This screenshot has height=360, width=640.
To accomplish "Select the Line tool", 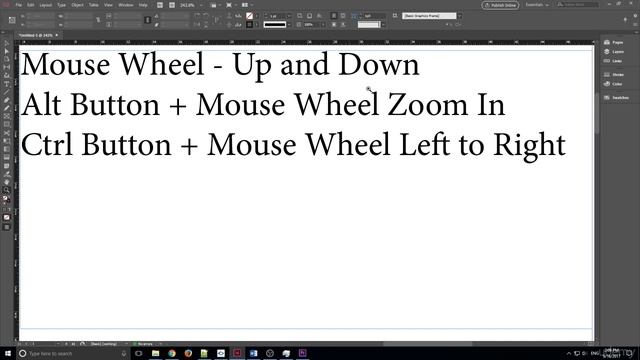I will click(7, 92).
